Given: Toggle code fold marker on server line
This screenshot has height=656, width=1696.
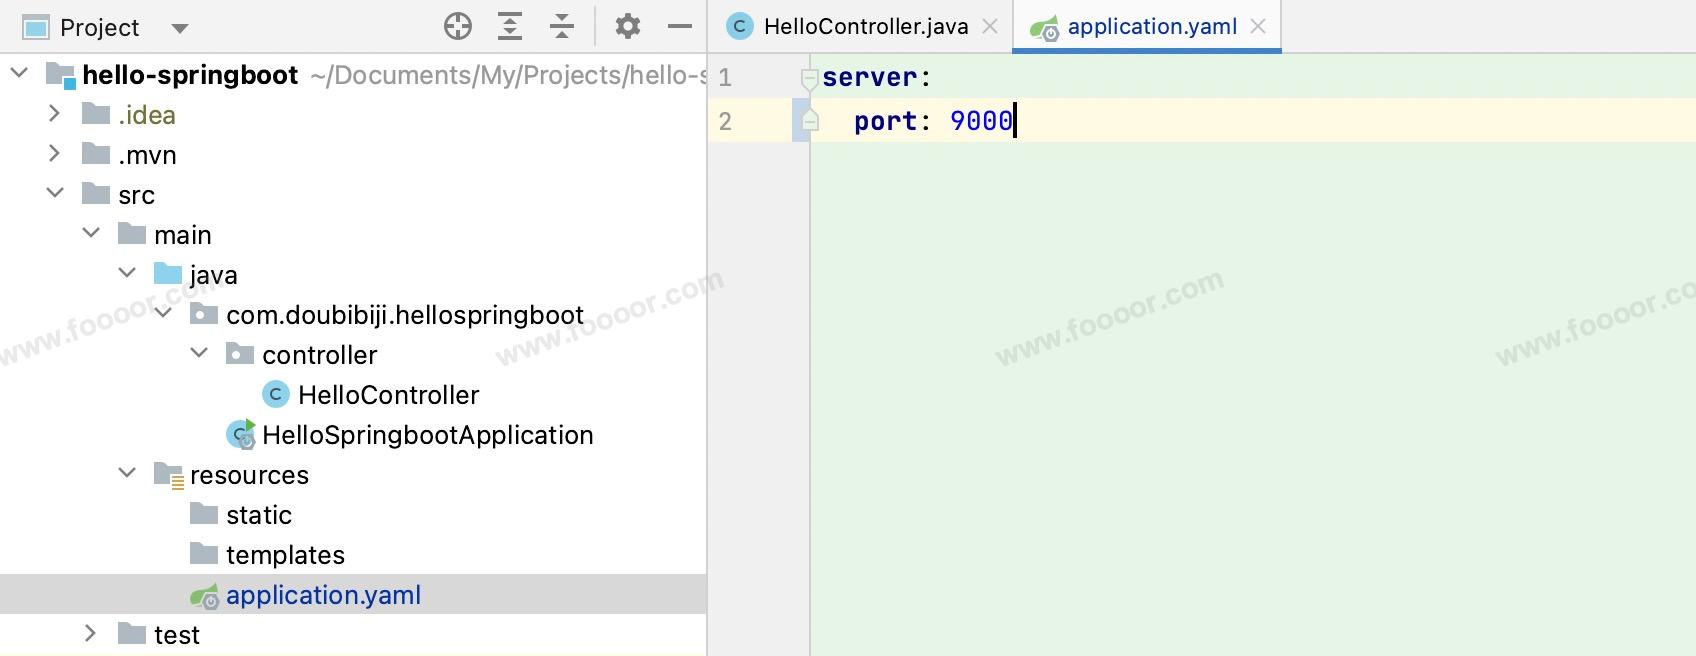Looking at the screenshot, I should (x=810, y=78).
